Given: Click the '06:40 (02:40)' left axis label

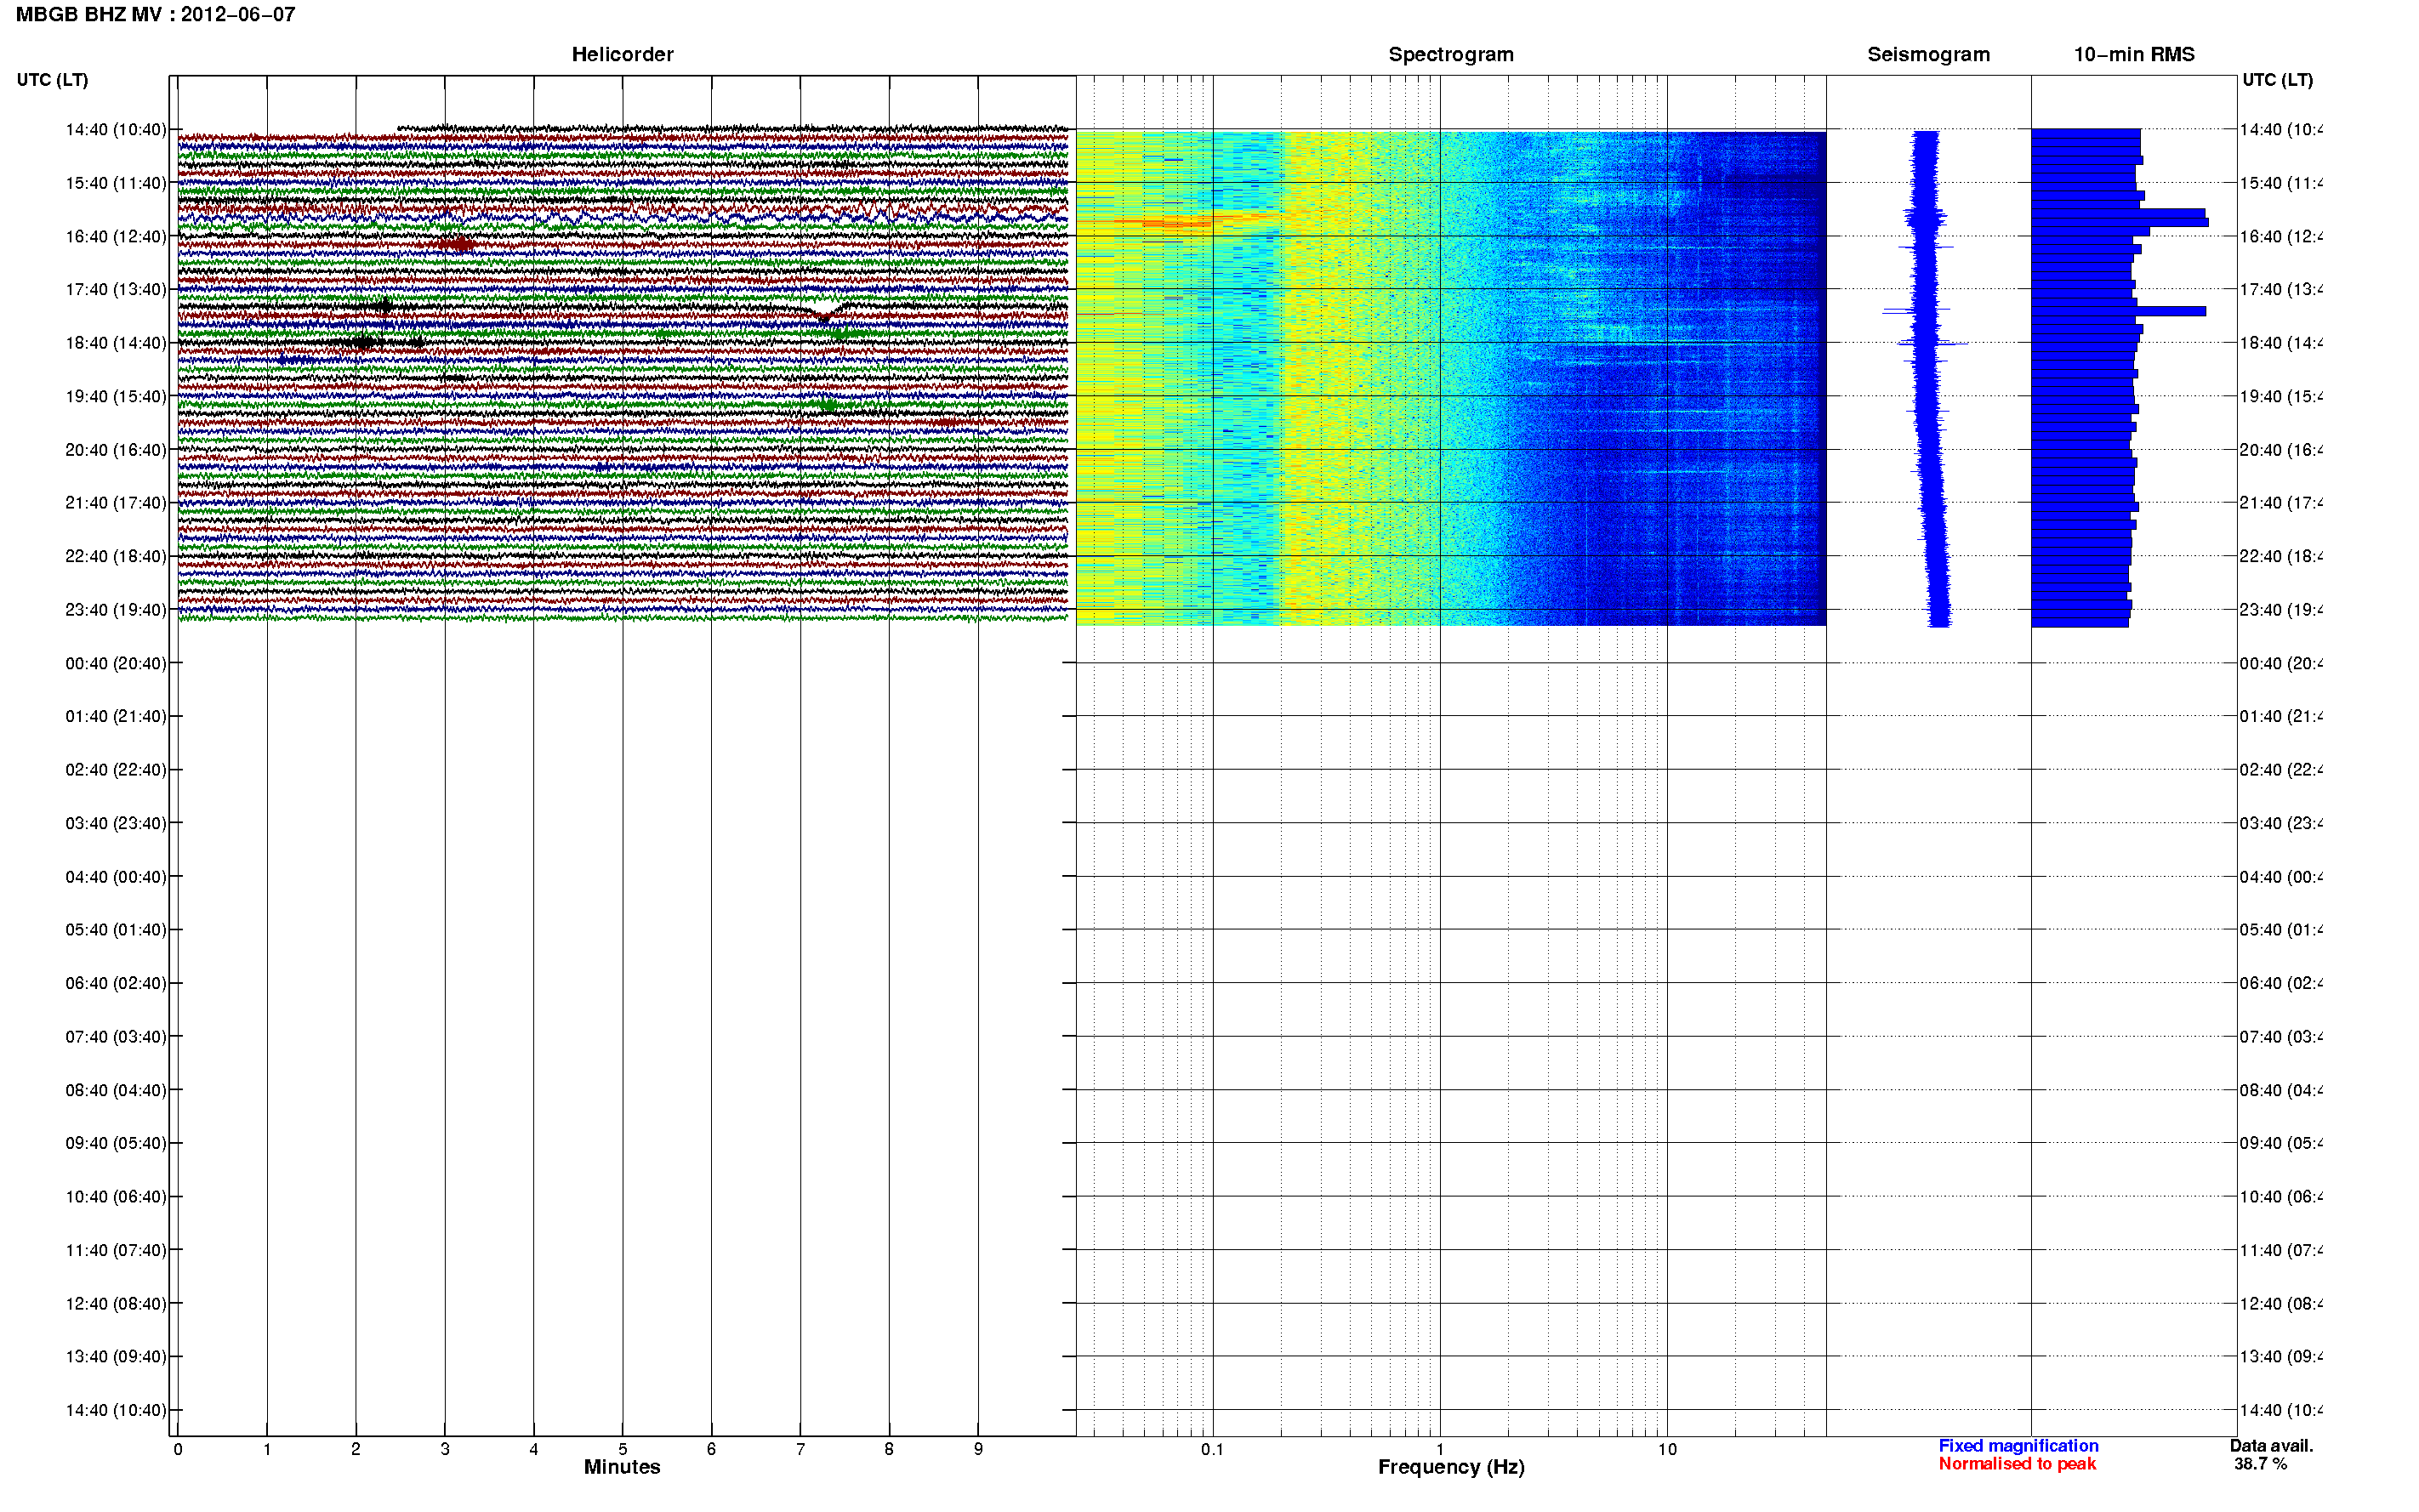Looking at the screenshot, I should point(116,983).
